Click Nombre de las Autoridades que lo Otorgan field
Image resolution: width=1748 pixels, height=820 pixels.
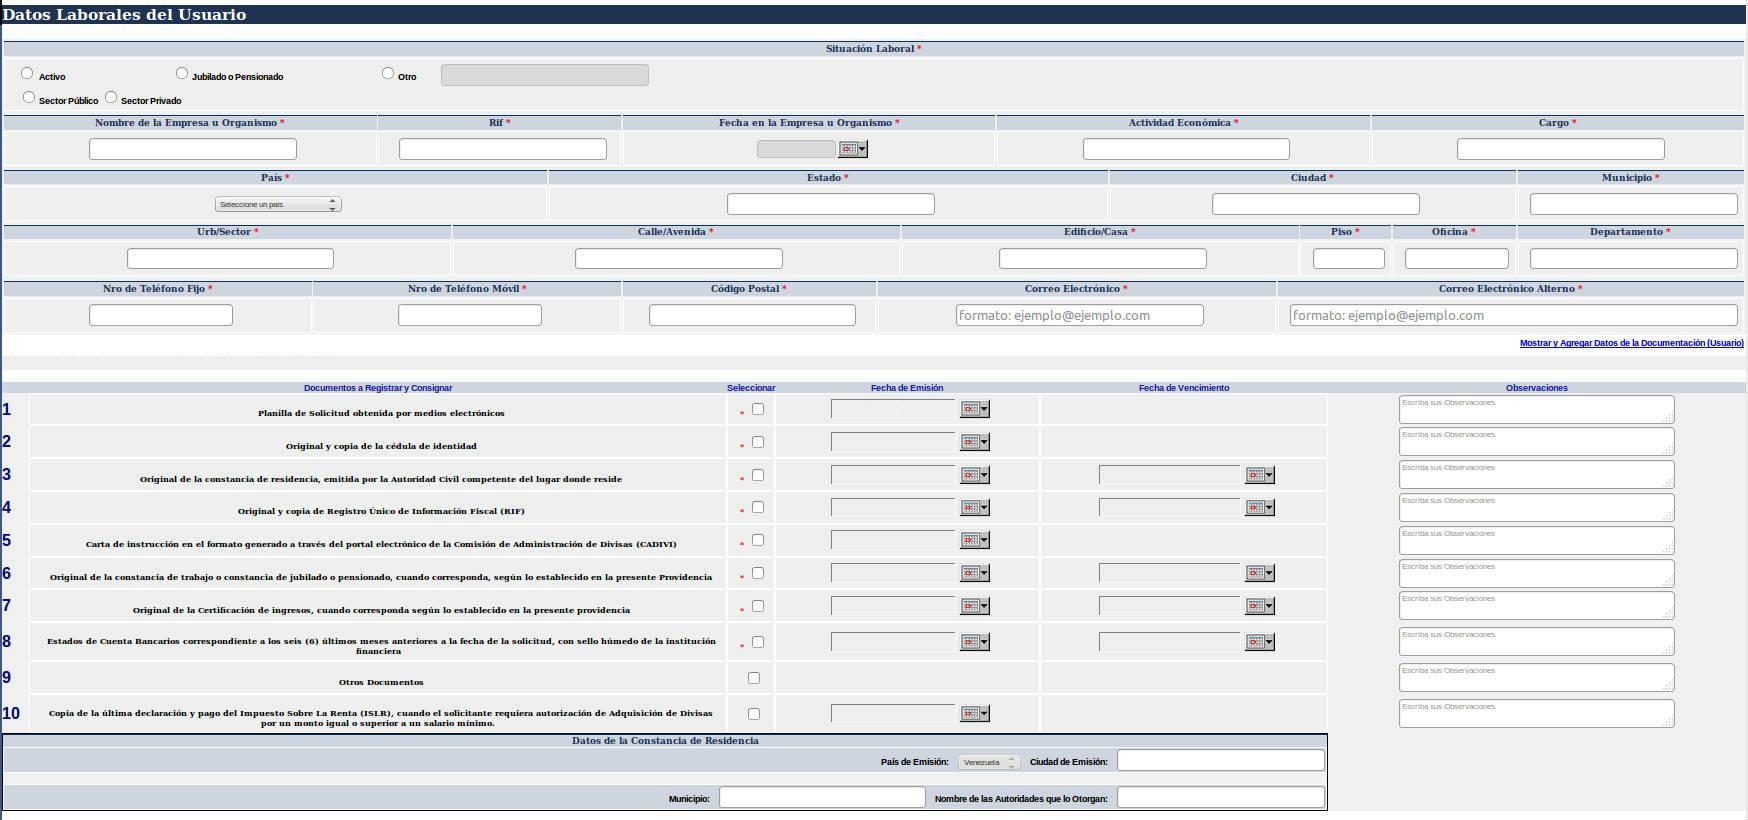[1221, 797]
